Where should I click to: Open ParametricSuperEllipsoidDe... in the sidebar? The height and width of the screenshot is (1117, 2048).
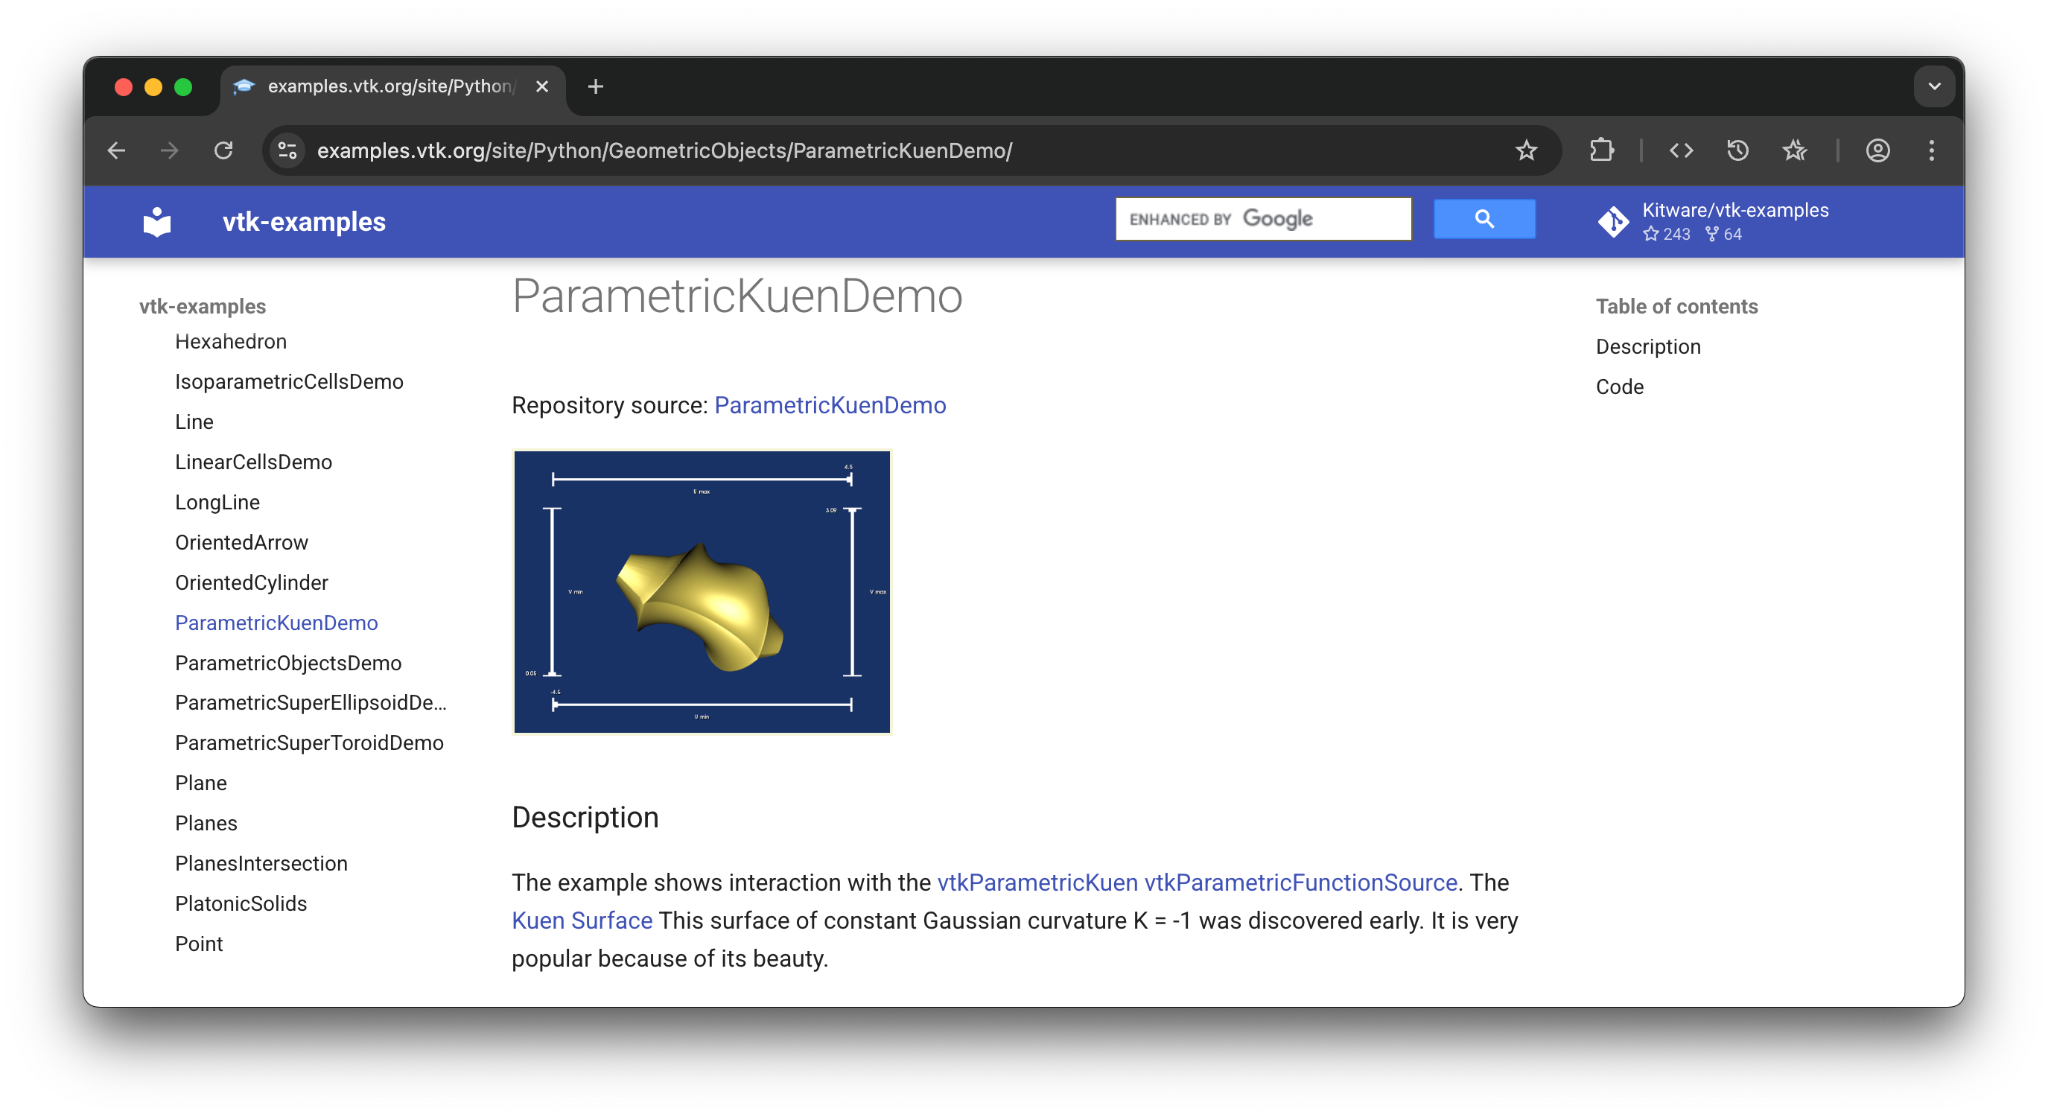point(311,703)
